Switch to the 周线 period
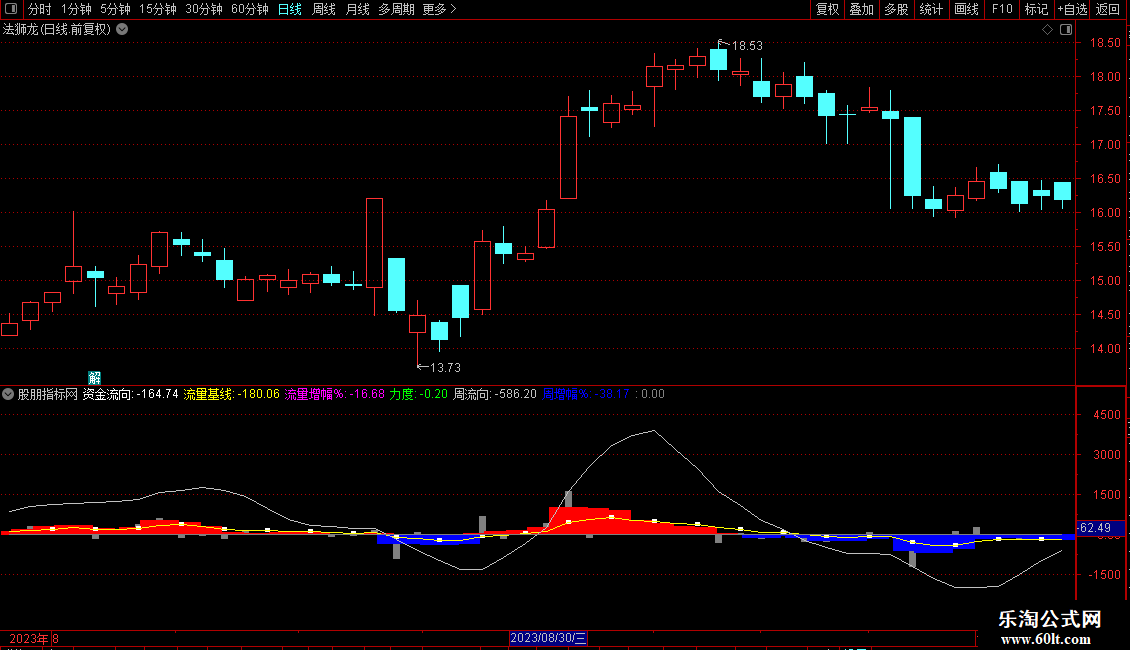The width and height of the screenshot is (1130, 650). point(324,9)
